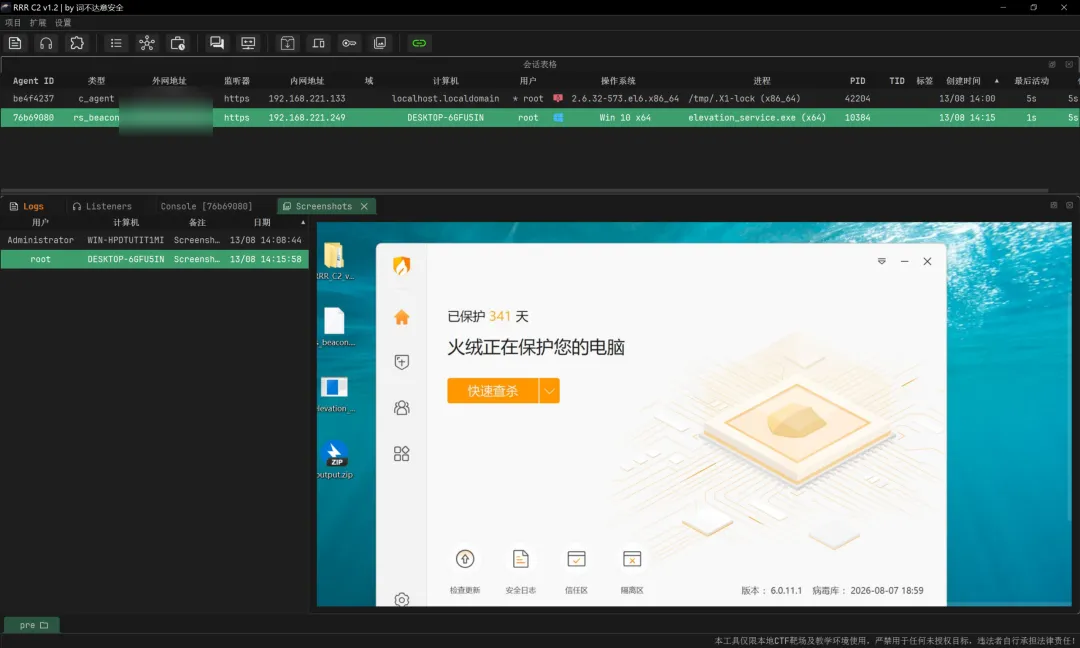Float the 会话表格 panel
1080x648 pixels.
(x=1052, y=64)
